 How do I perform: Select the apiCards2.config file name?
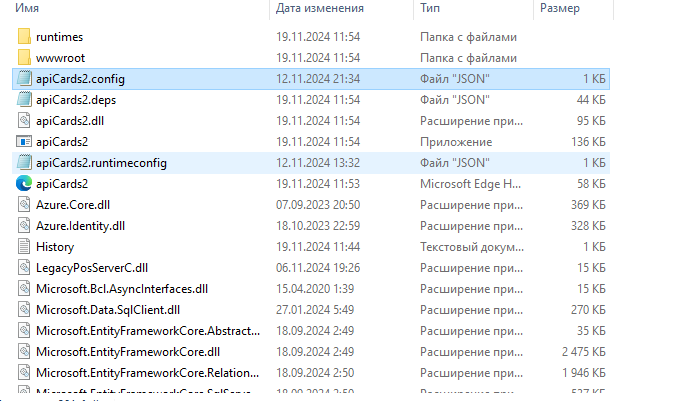pos(81,79)
